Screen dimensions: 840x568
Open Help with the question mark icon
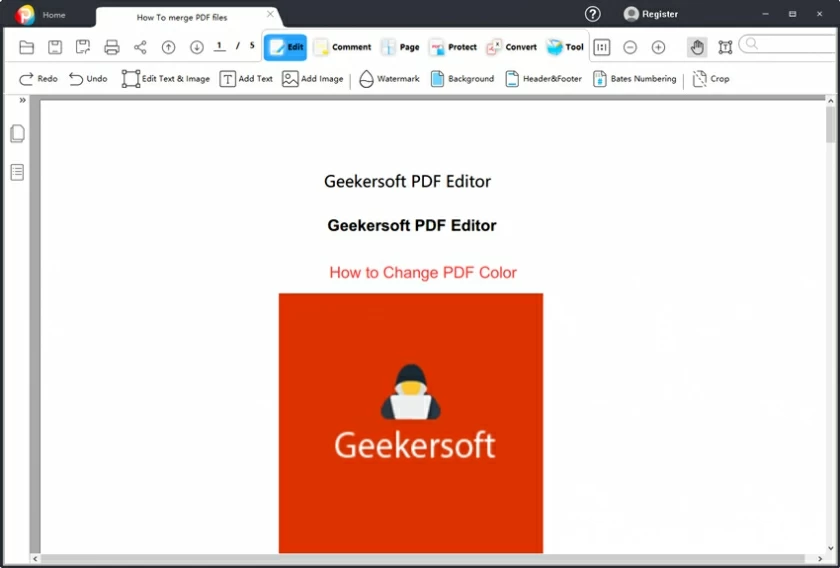point(592,14)
